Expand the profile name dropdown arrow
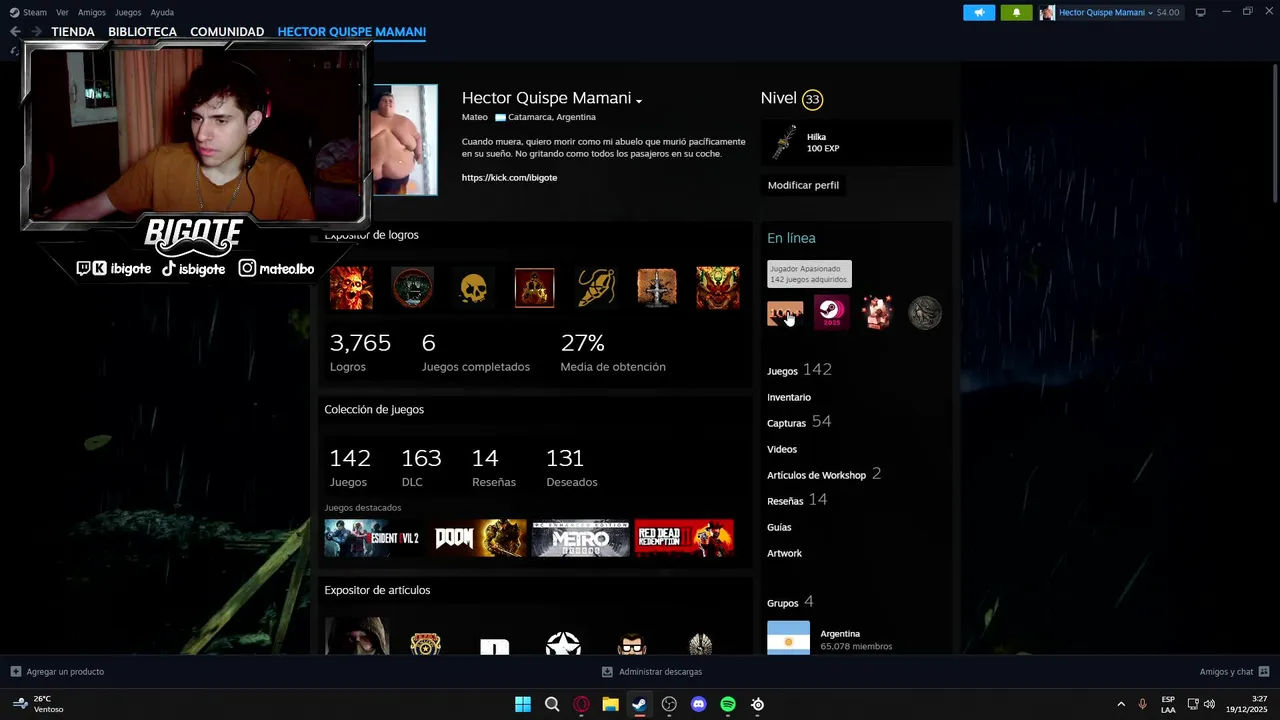Viewport: 1280px width, 720px height. (x=638, y=100)
